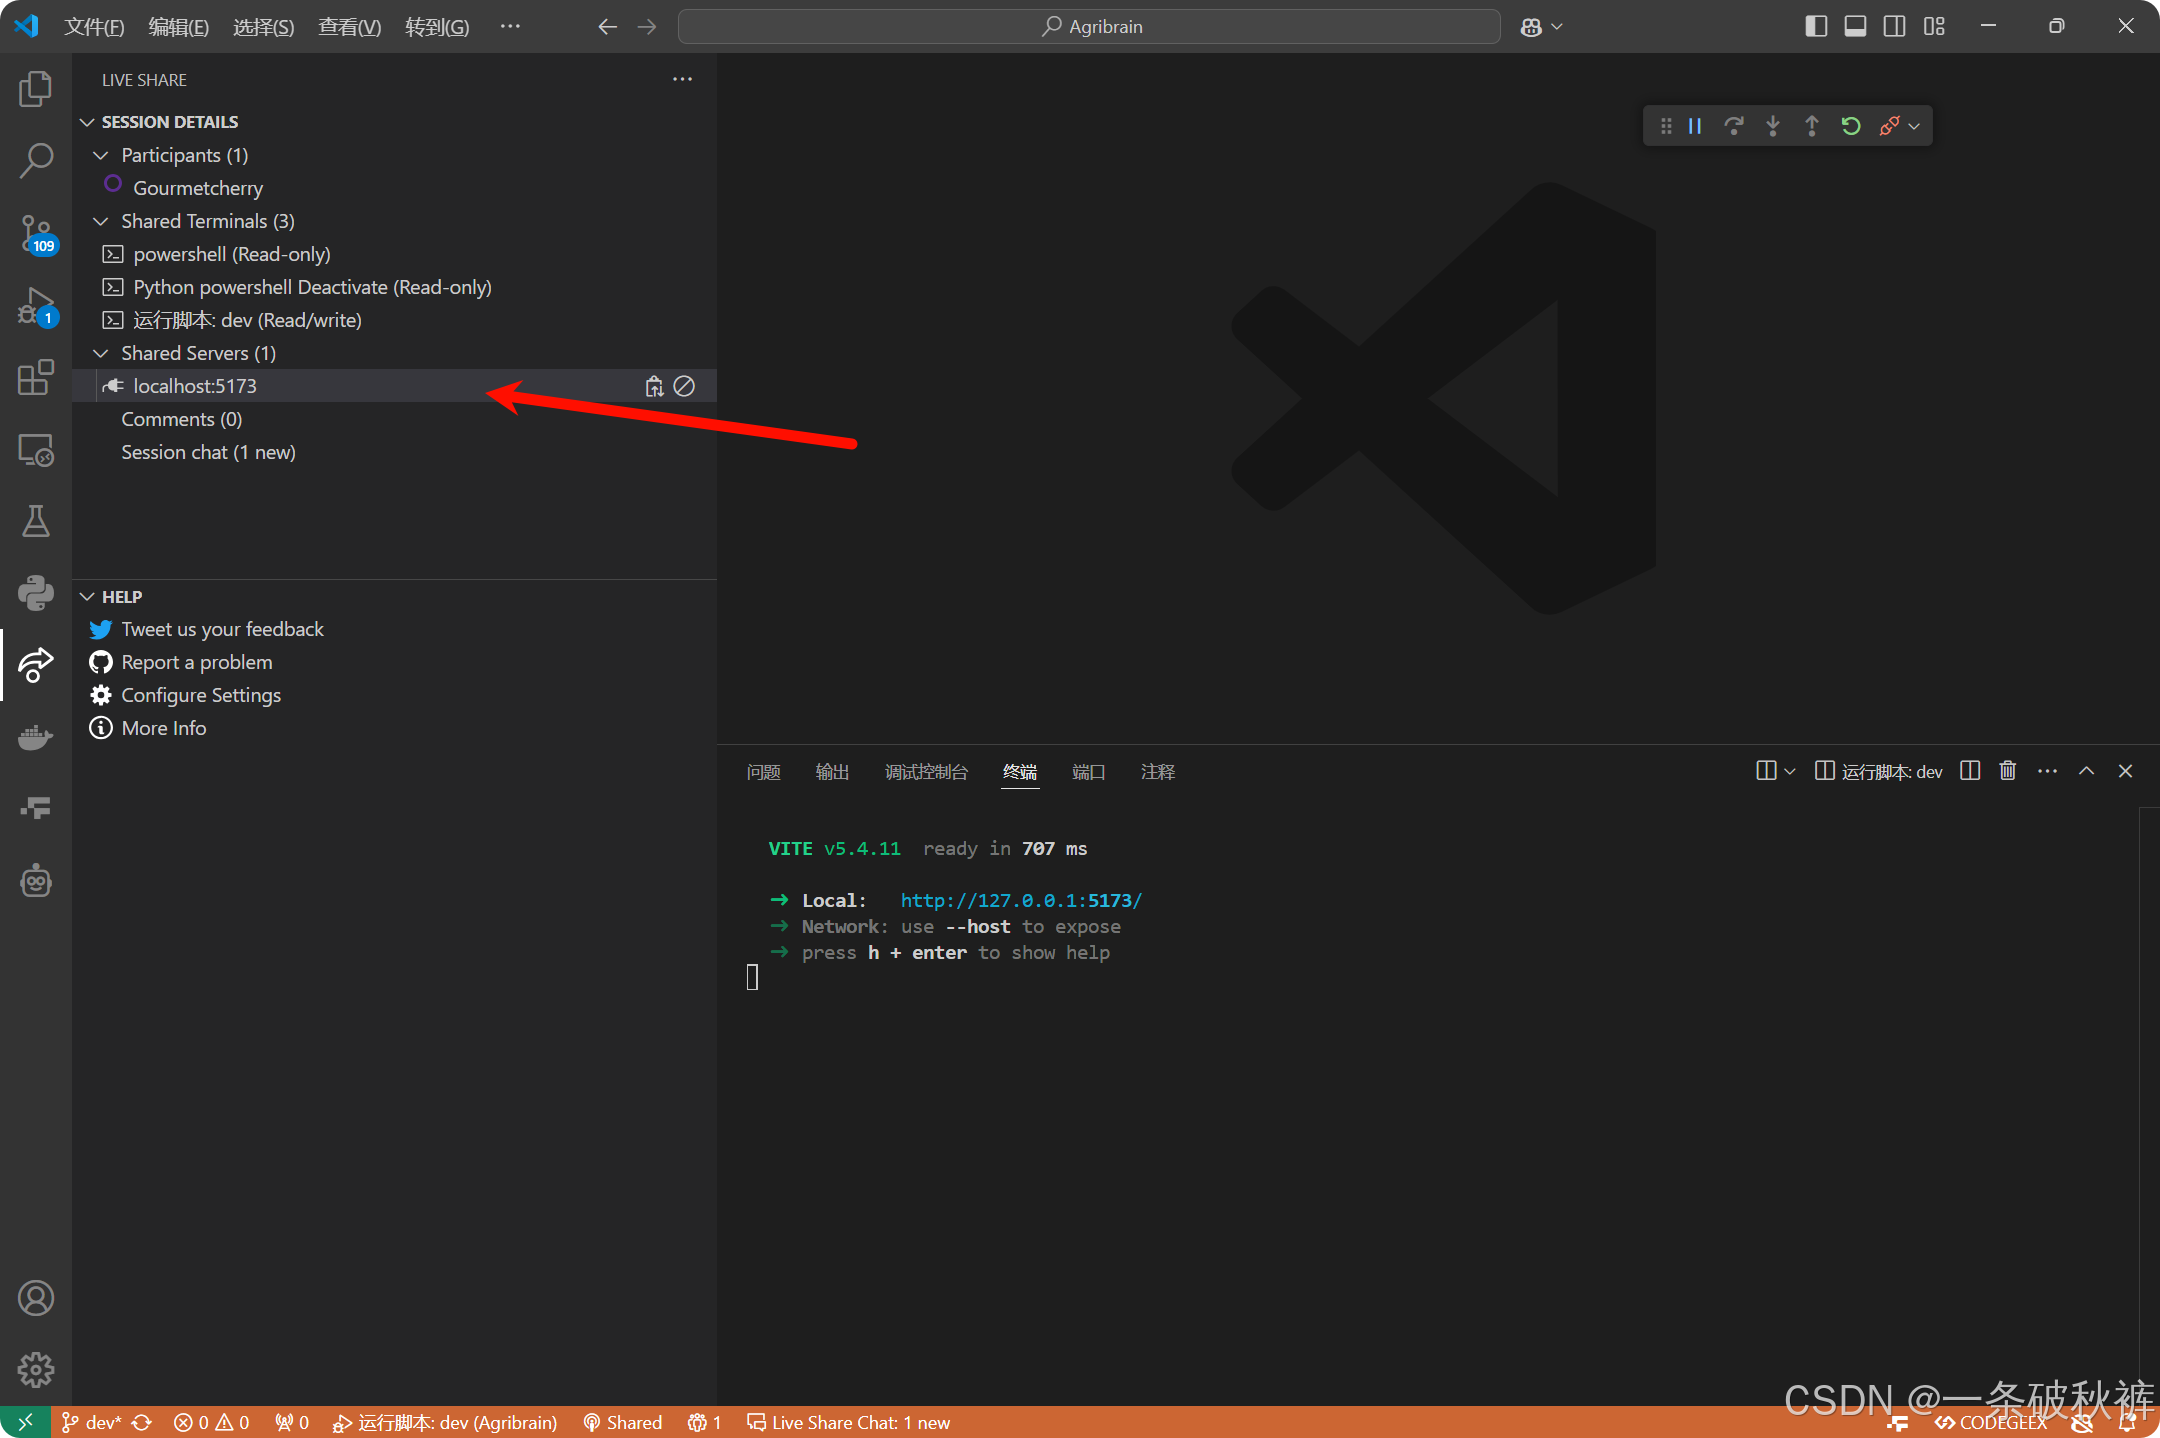
Task: Toggle the bottom panel visibility
Action: tap(1855, 27)
